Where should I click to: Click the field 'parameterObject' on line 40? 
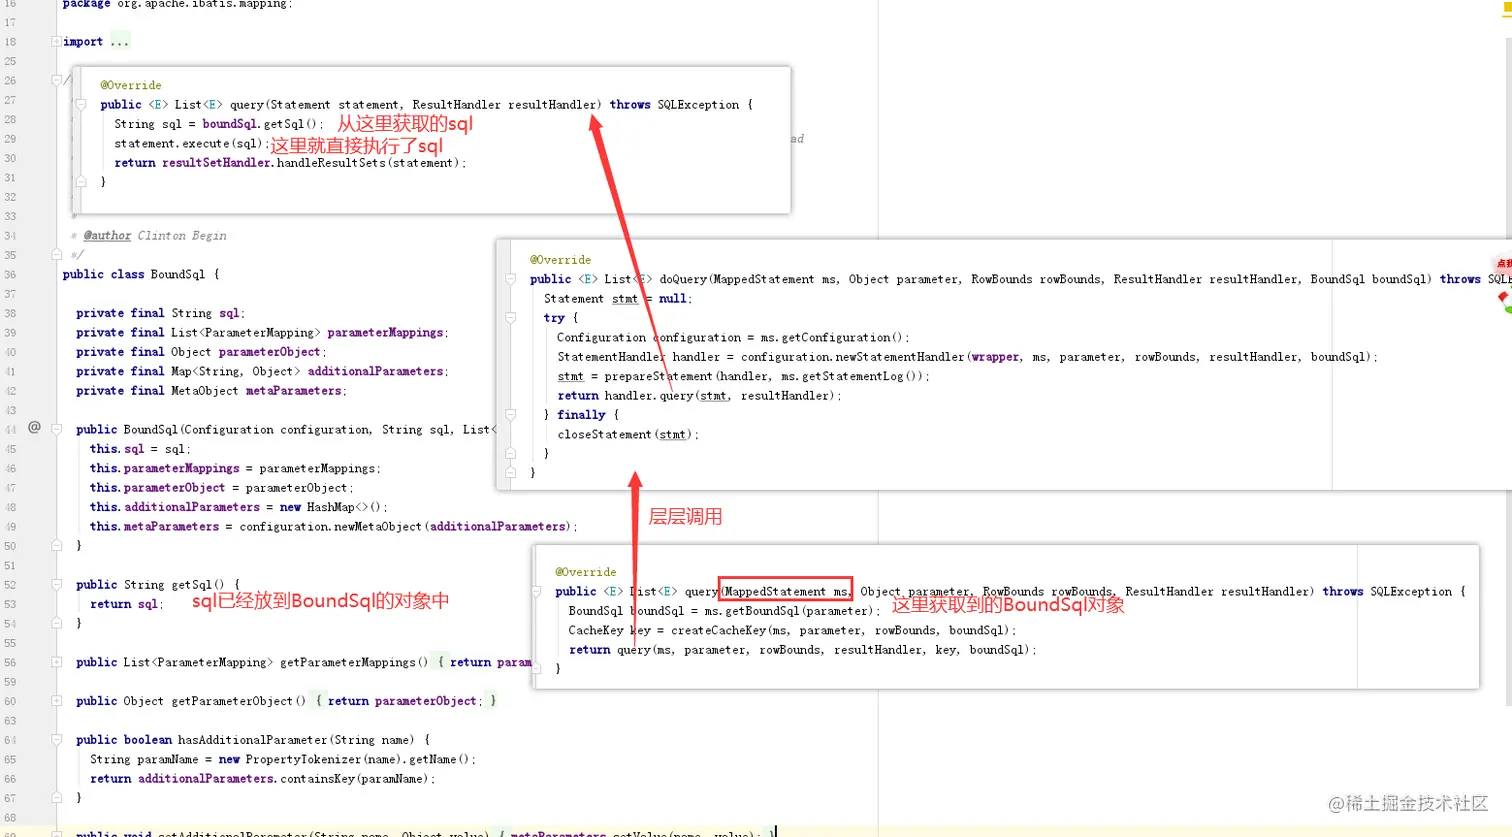click(270, 352)
